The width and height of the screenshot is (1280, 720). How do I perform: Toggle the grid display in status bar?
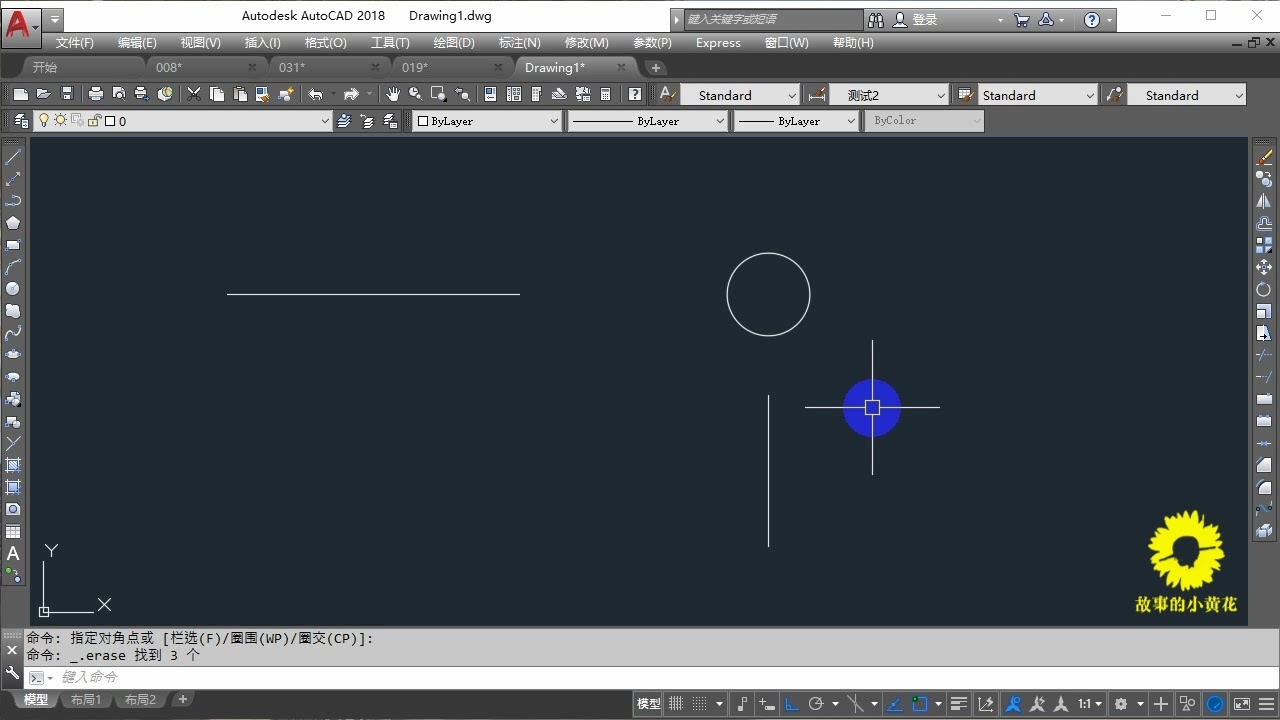point(676,704)
